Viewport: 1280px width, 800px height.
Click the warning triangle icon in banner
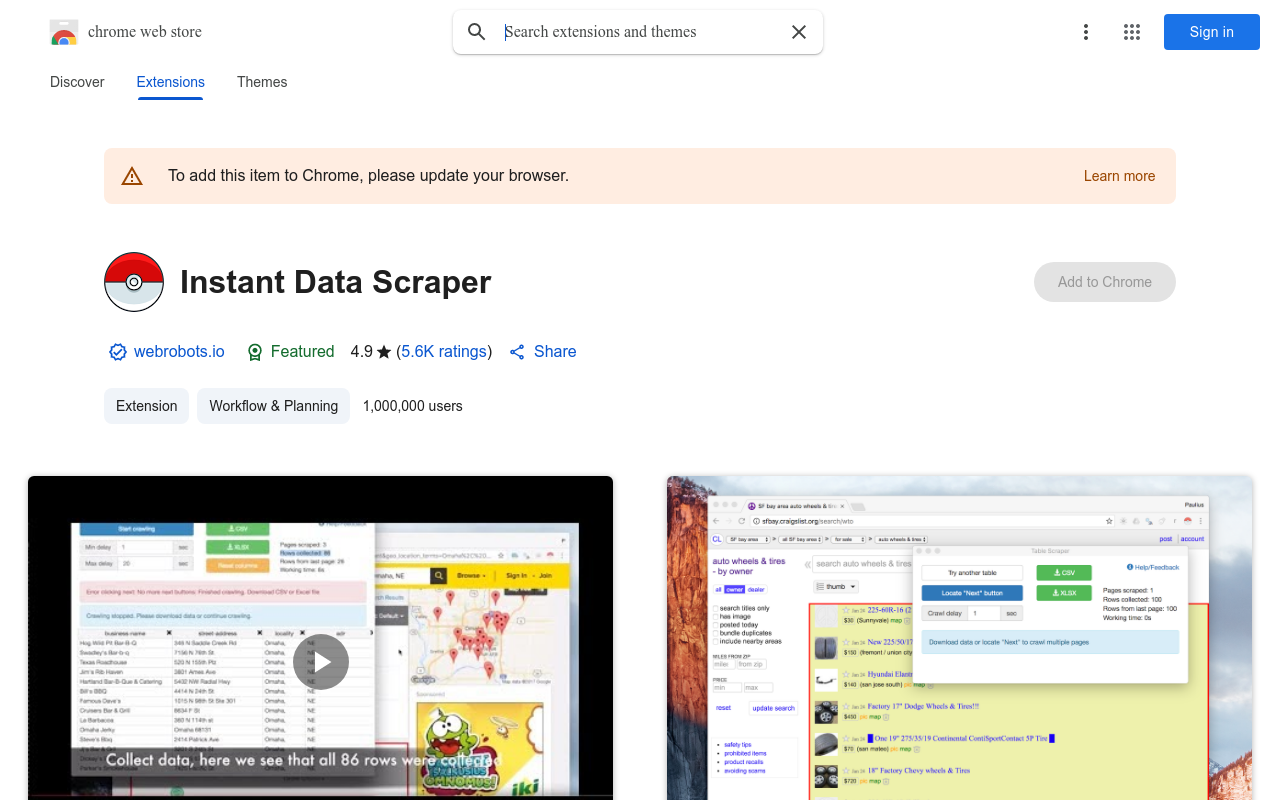pyautogui.click(x=132, y=176)
